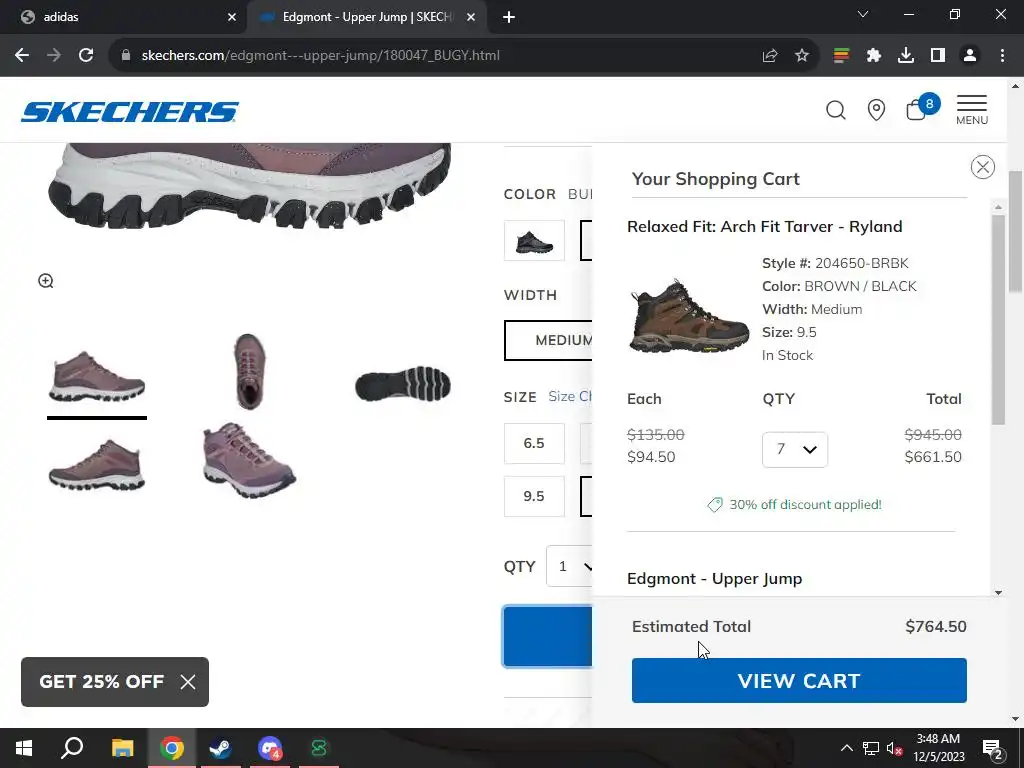The height and width of the screenshot is (768, 1024).
Task: Click the site lock icon in address bar
Action: [126, 56]
